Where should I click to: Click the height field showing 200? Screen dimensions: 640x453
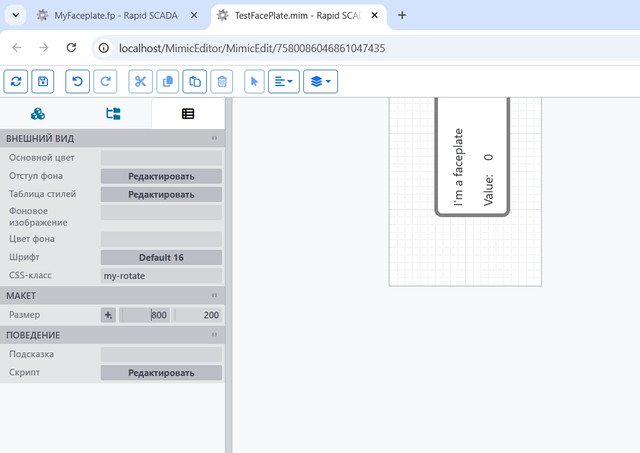pos(198,315)
